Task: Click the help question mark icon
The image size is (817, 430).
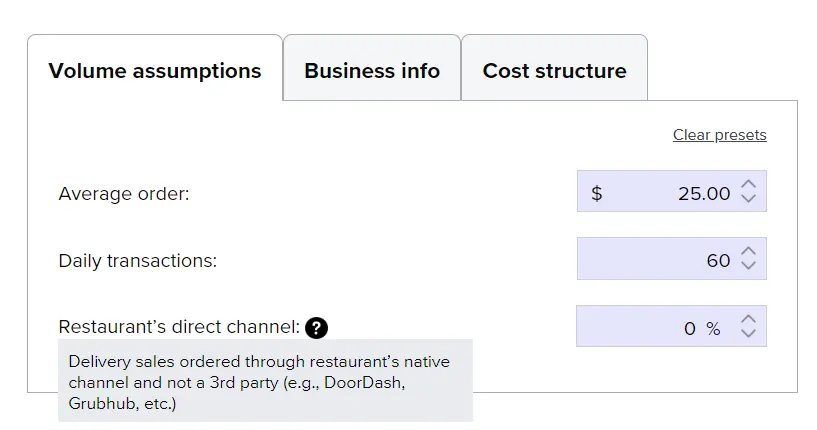Action: click(317, 327)
